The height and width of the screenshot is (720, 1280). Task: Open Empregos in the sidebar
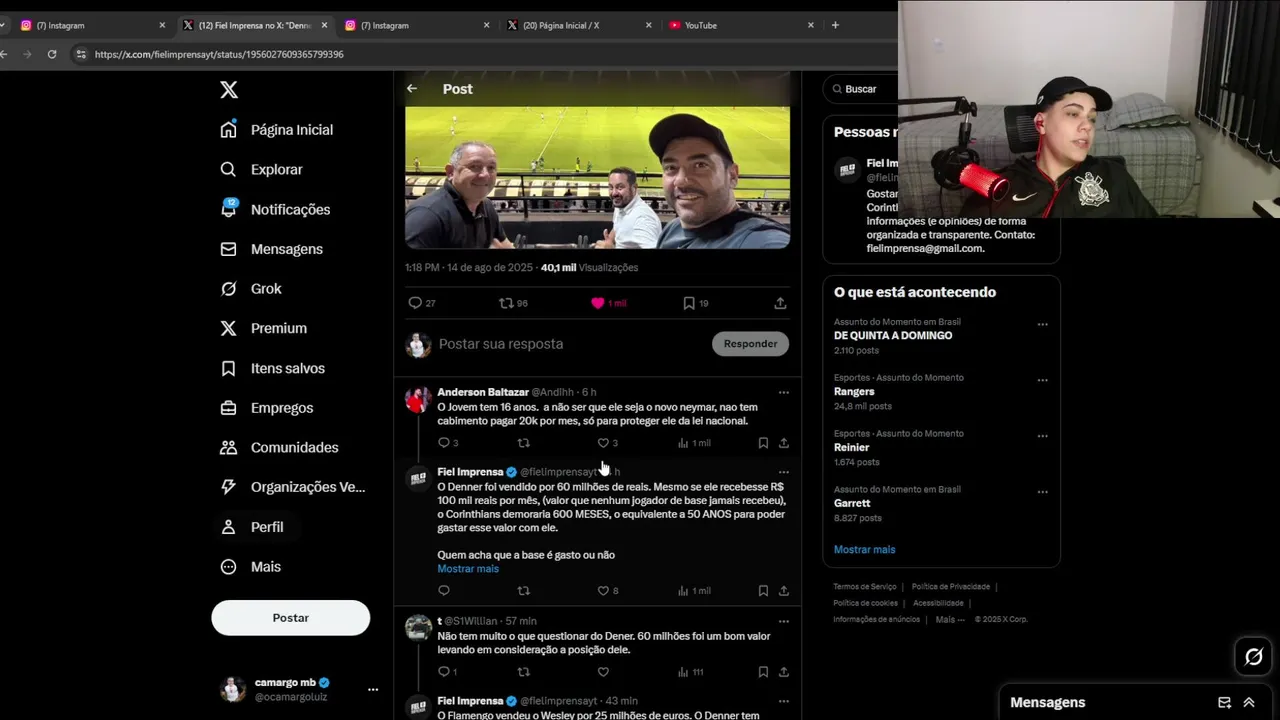(x=266, y=408)
